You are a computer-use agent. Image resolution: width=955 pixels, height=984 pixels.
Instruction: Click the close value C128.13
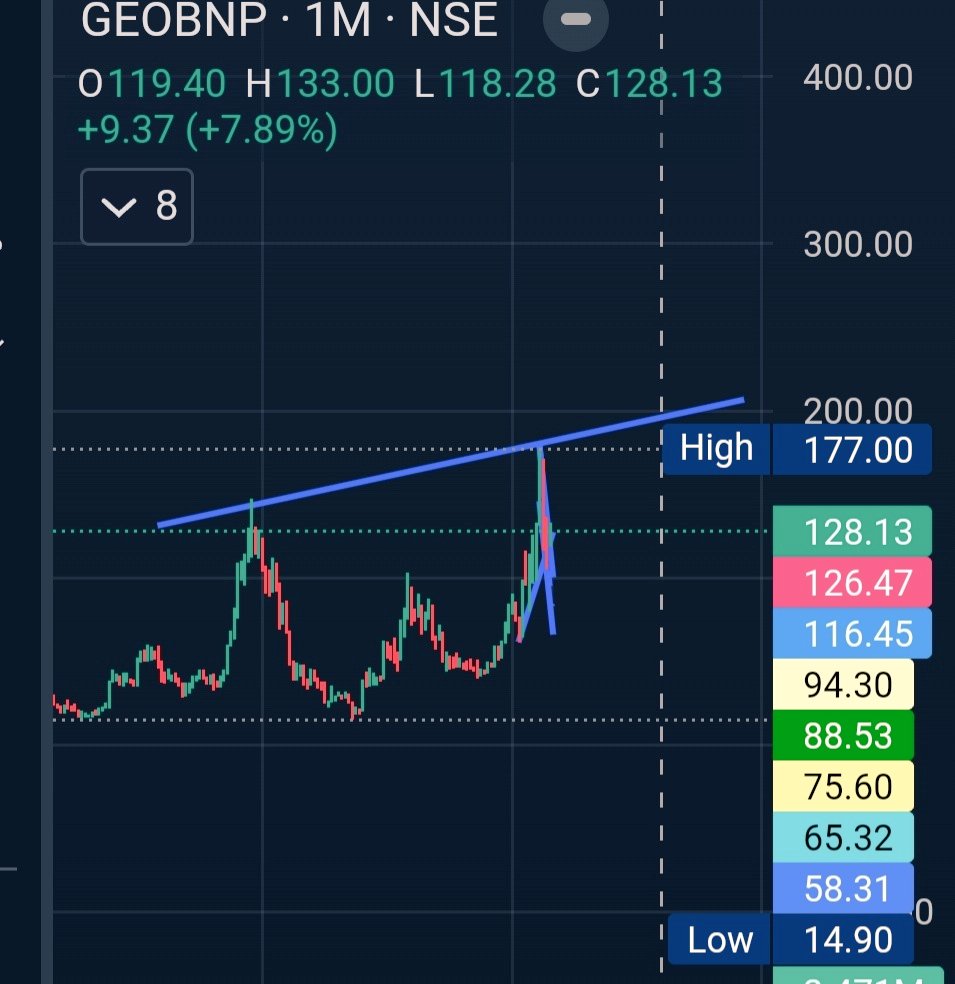click(x=649, y=84)
